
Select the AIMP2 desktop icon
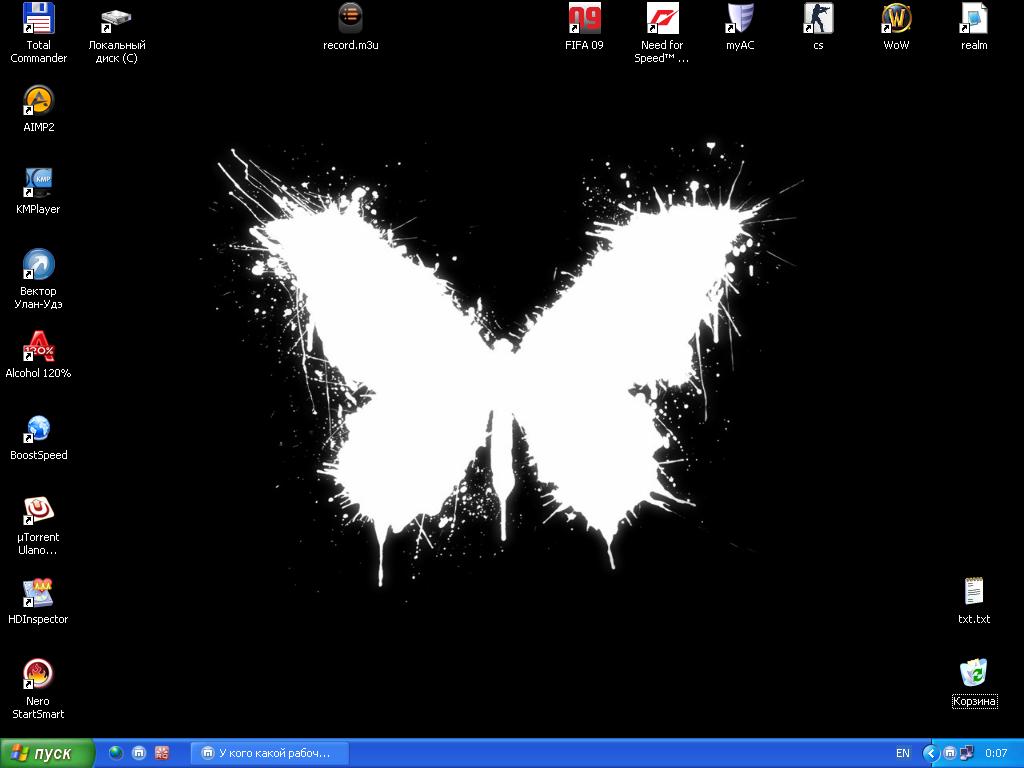[38, 101]
